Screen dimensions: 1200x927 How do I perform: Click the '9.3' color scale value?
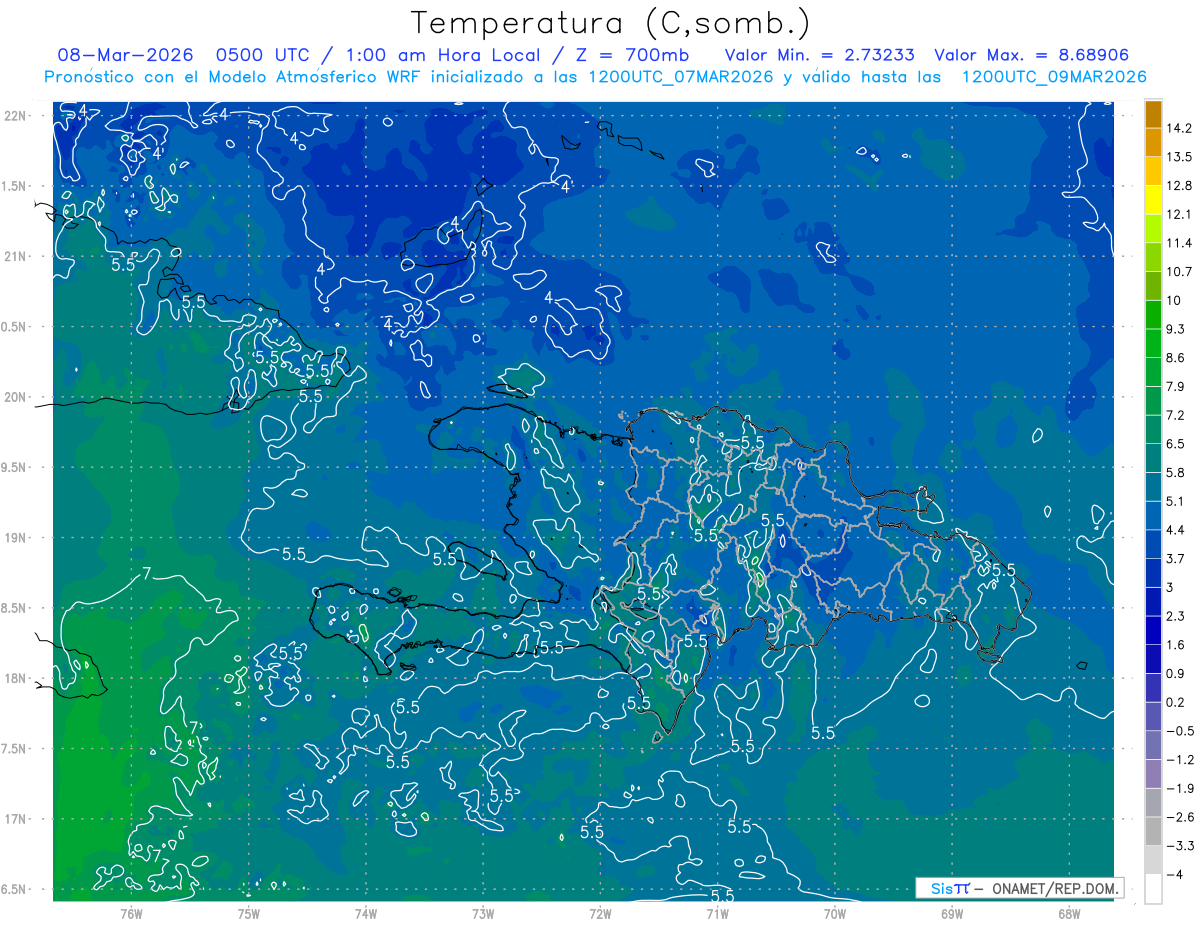coord(1176,329)
